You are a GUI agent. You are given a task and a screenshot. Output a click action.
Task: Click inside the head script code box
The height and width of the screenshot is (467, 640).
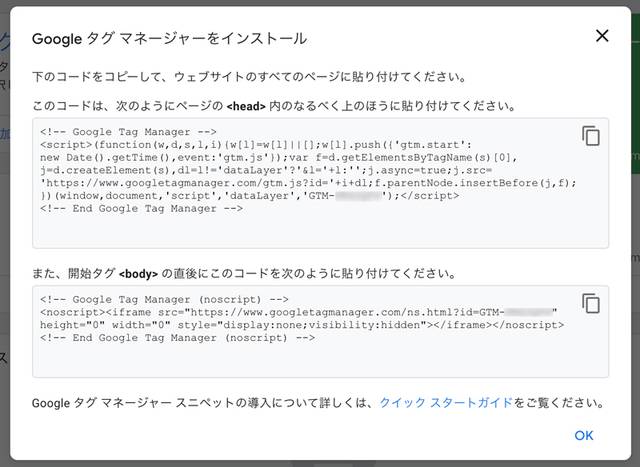click(320, 183)
